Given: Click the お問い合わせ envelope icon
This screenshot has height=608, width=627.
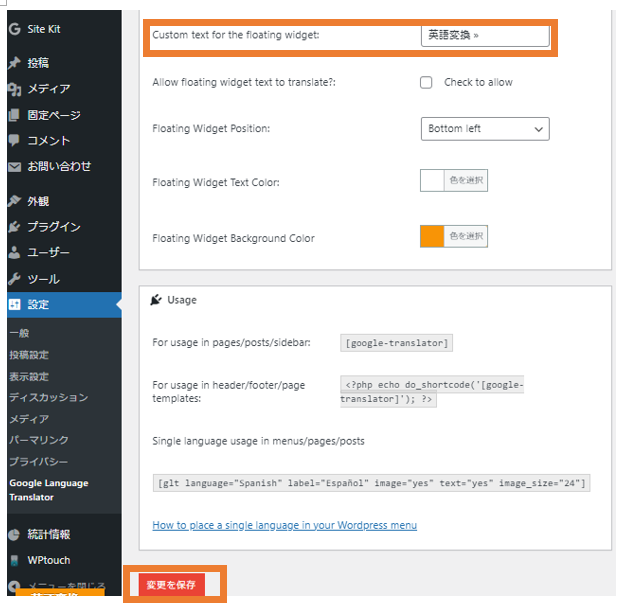Looking at the screenshot, I should click(x=14, y=167).
